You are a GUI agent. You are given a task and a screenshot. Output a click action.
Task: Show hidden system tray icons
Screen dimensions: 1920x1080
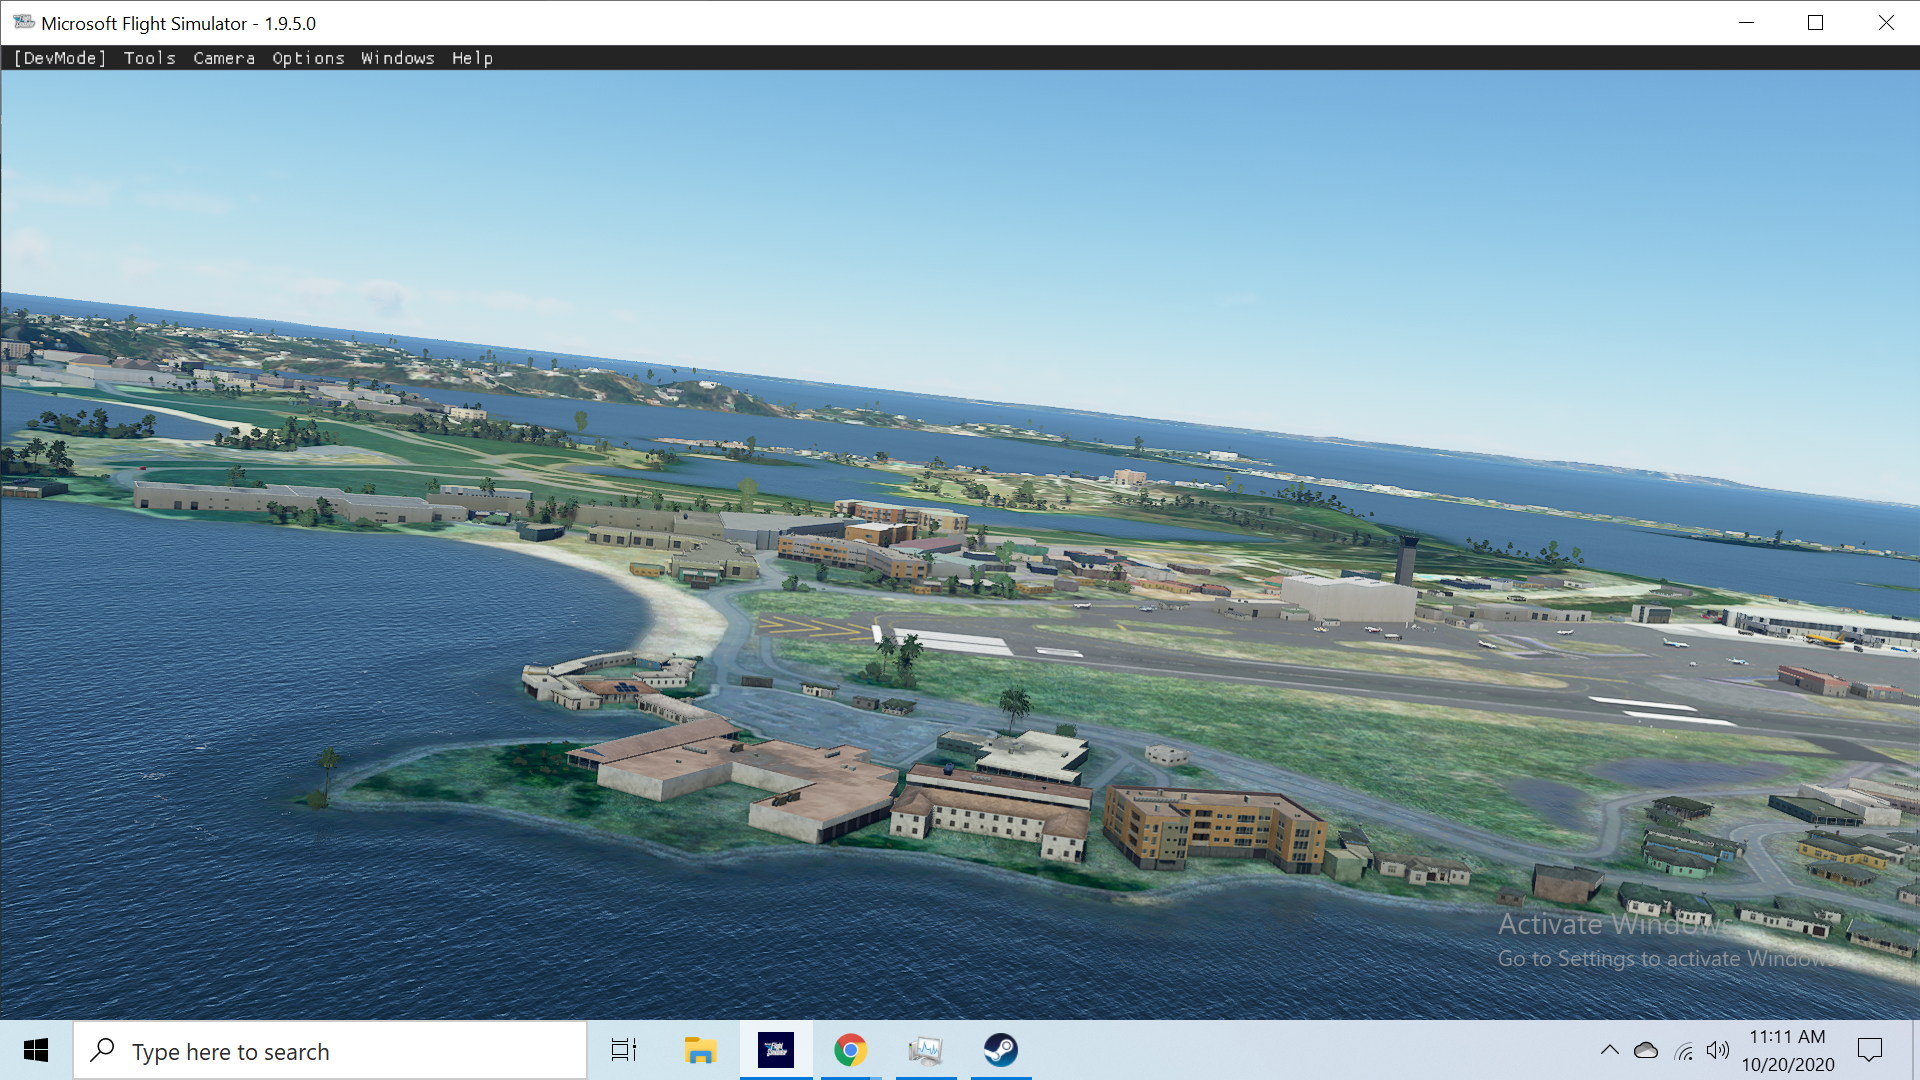click(1610, 1050)
